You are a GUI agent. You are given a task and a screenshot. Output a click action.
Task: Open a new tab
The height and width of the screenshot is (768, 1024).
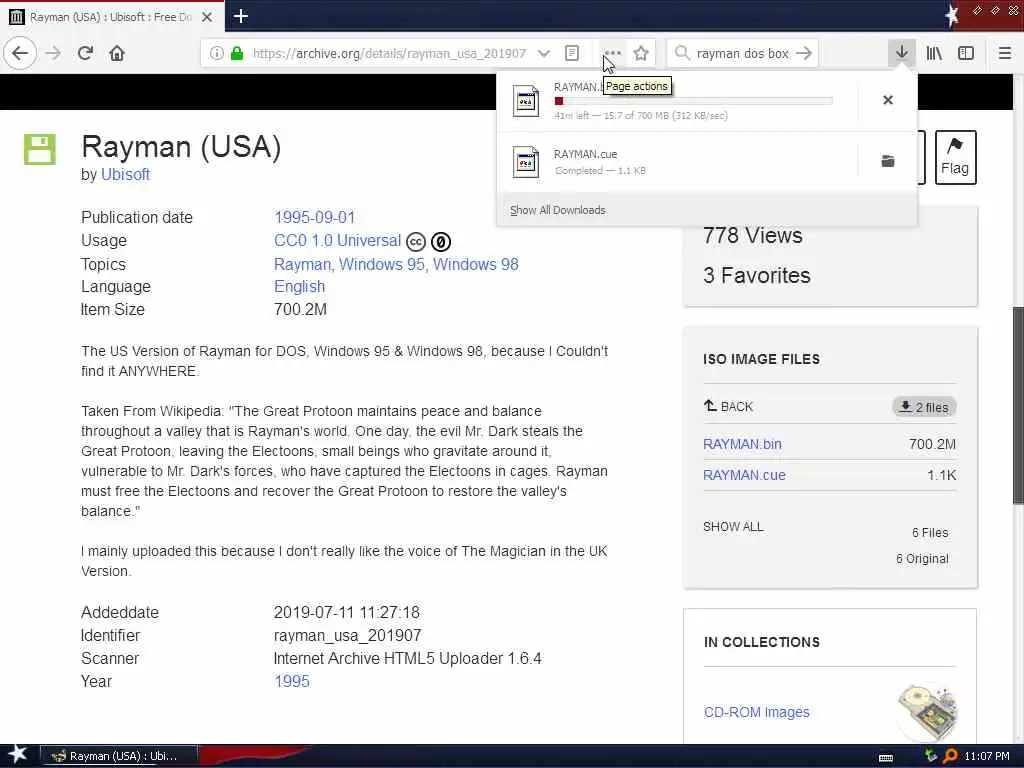241,16
